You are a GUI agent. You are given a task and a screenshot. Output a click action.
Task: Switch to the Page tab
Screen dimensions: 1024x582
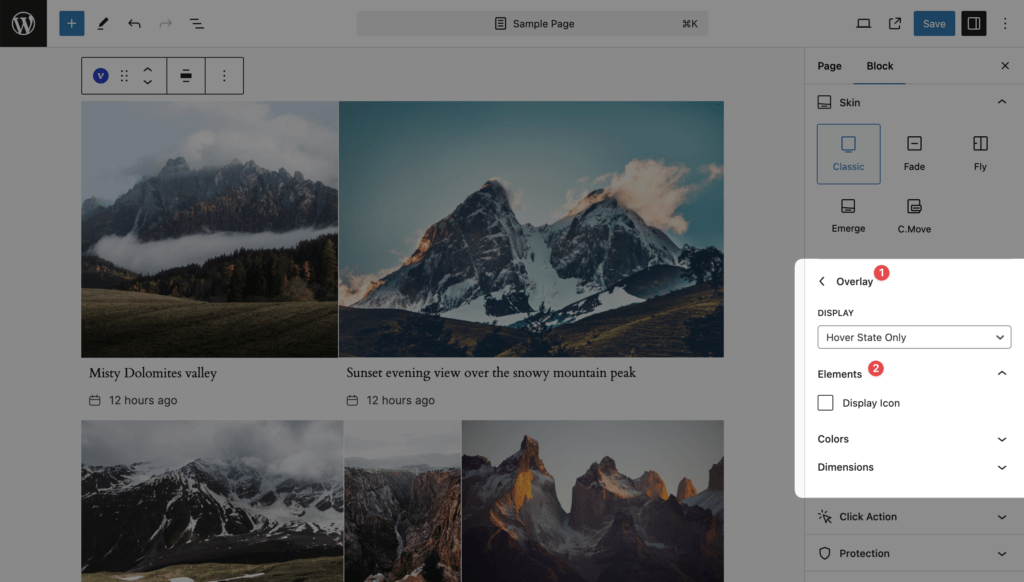[x=829, y=66]
